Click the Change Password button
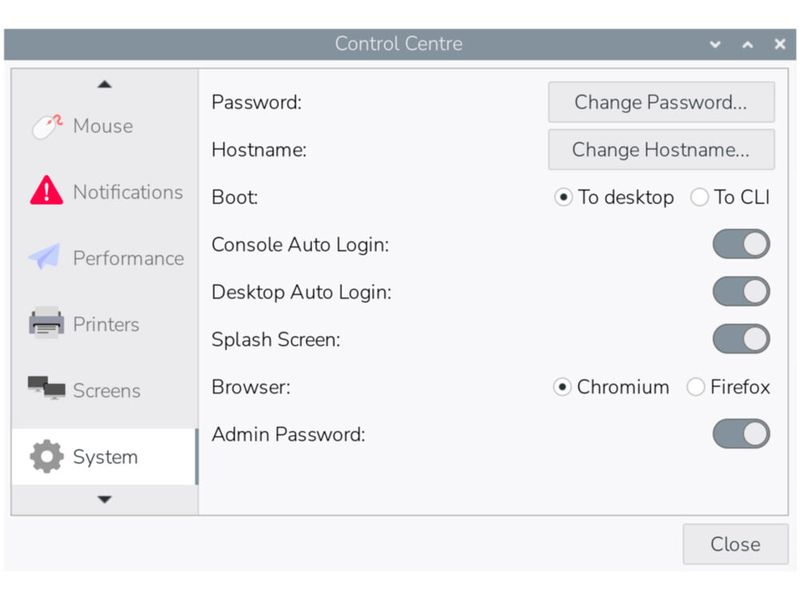Screen dimensions: 800x600 click(x=661, y=101)
